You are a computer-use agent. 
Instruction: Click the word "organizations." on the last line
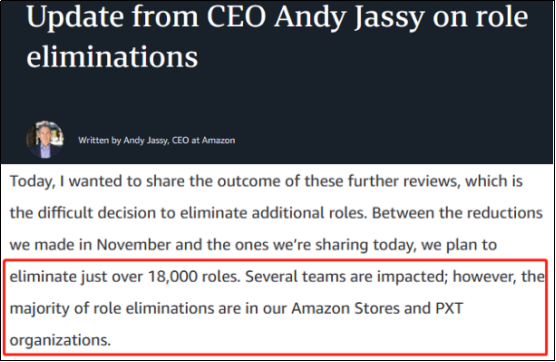click(60, 340)
